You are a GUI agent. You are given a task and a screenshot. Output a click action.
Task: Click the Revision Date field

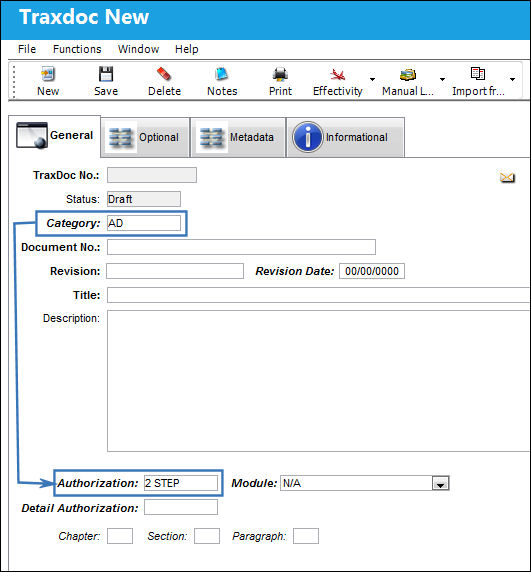point(372,271)
